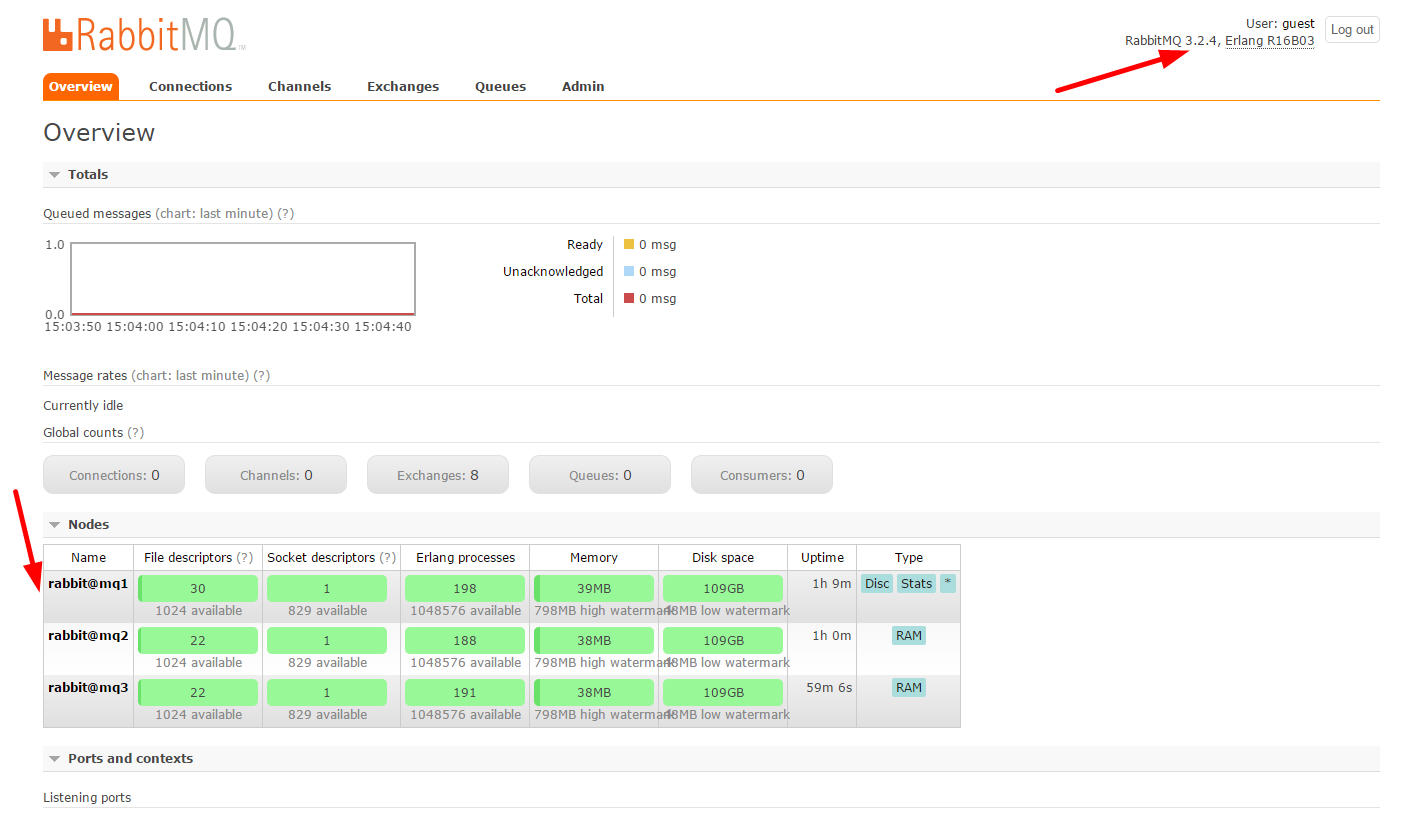This screenshot has width=1423, height=815.
Task: Show help for File descriptors column
Action: coord(245,557)
